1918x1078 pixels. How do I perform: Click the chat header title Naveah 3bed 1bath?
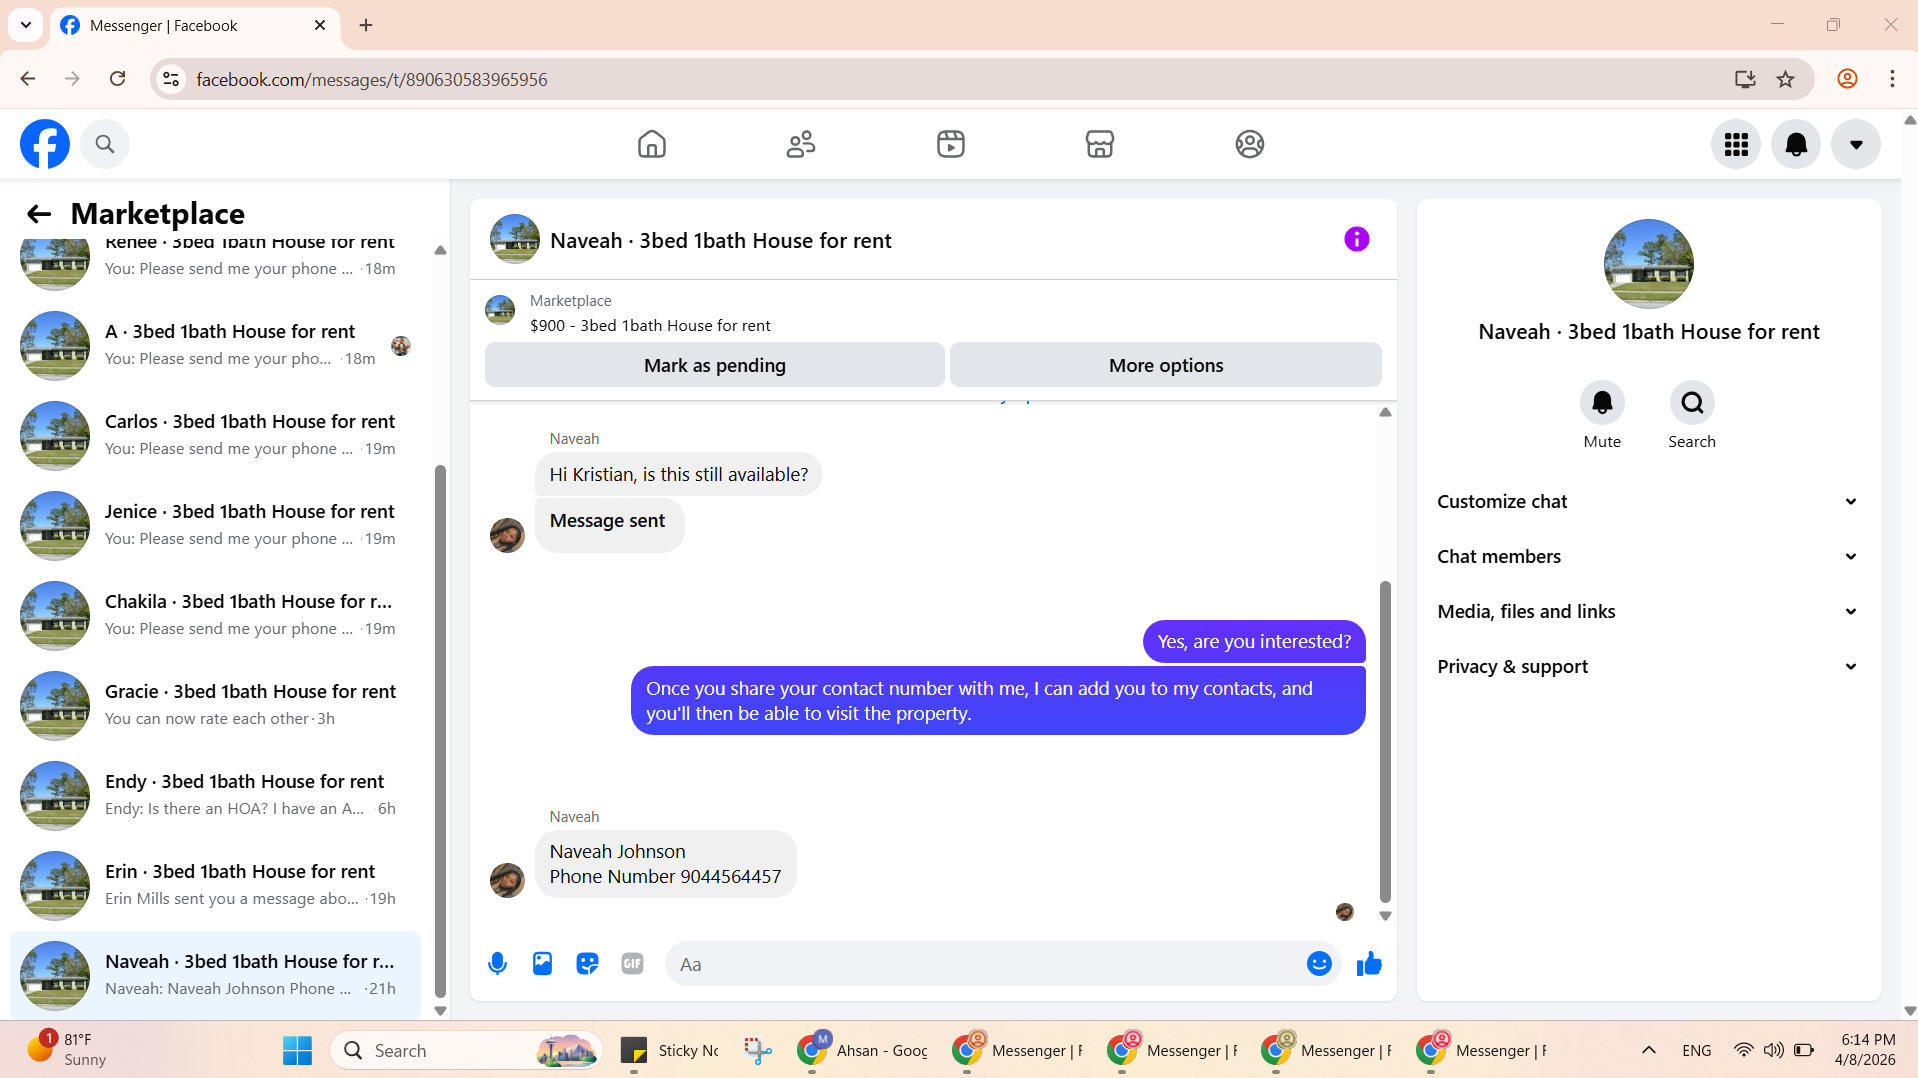tap(720, 241)
